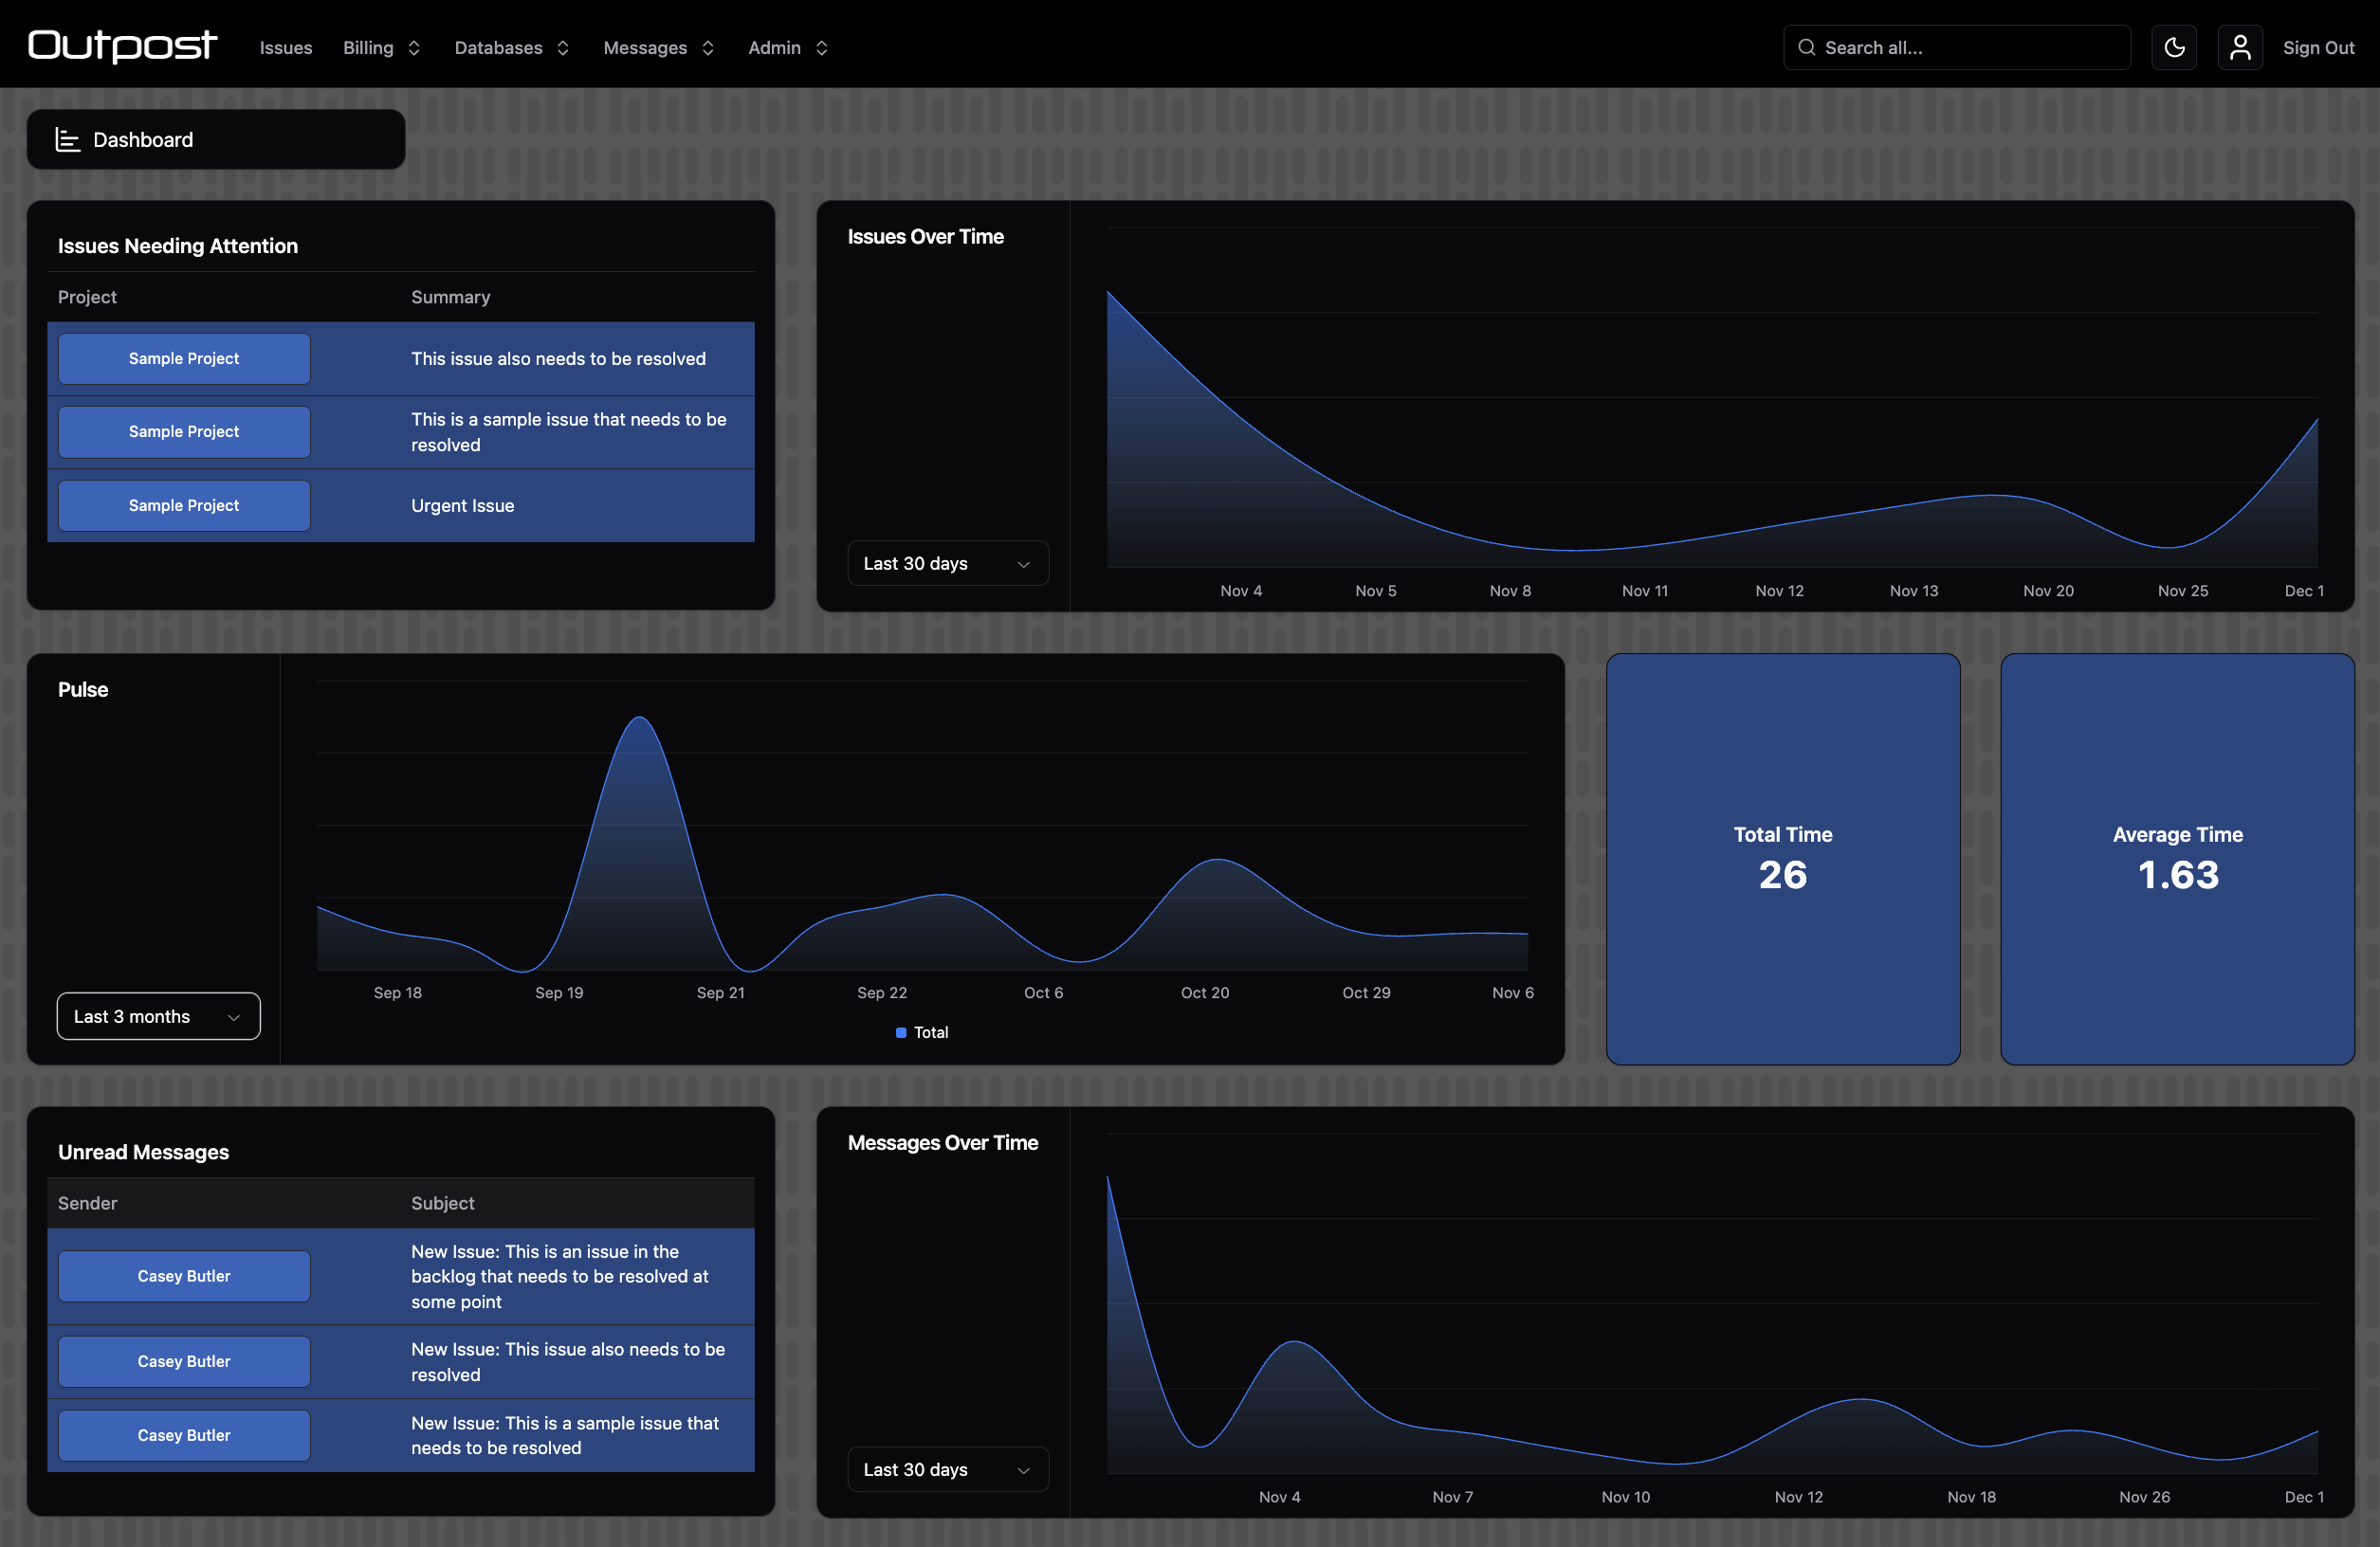Viewport: 2380px width, 1547px height.
Task: Open the Issues menu
Action: 285,48
